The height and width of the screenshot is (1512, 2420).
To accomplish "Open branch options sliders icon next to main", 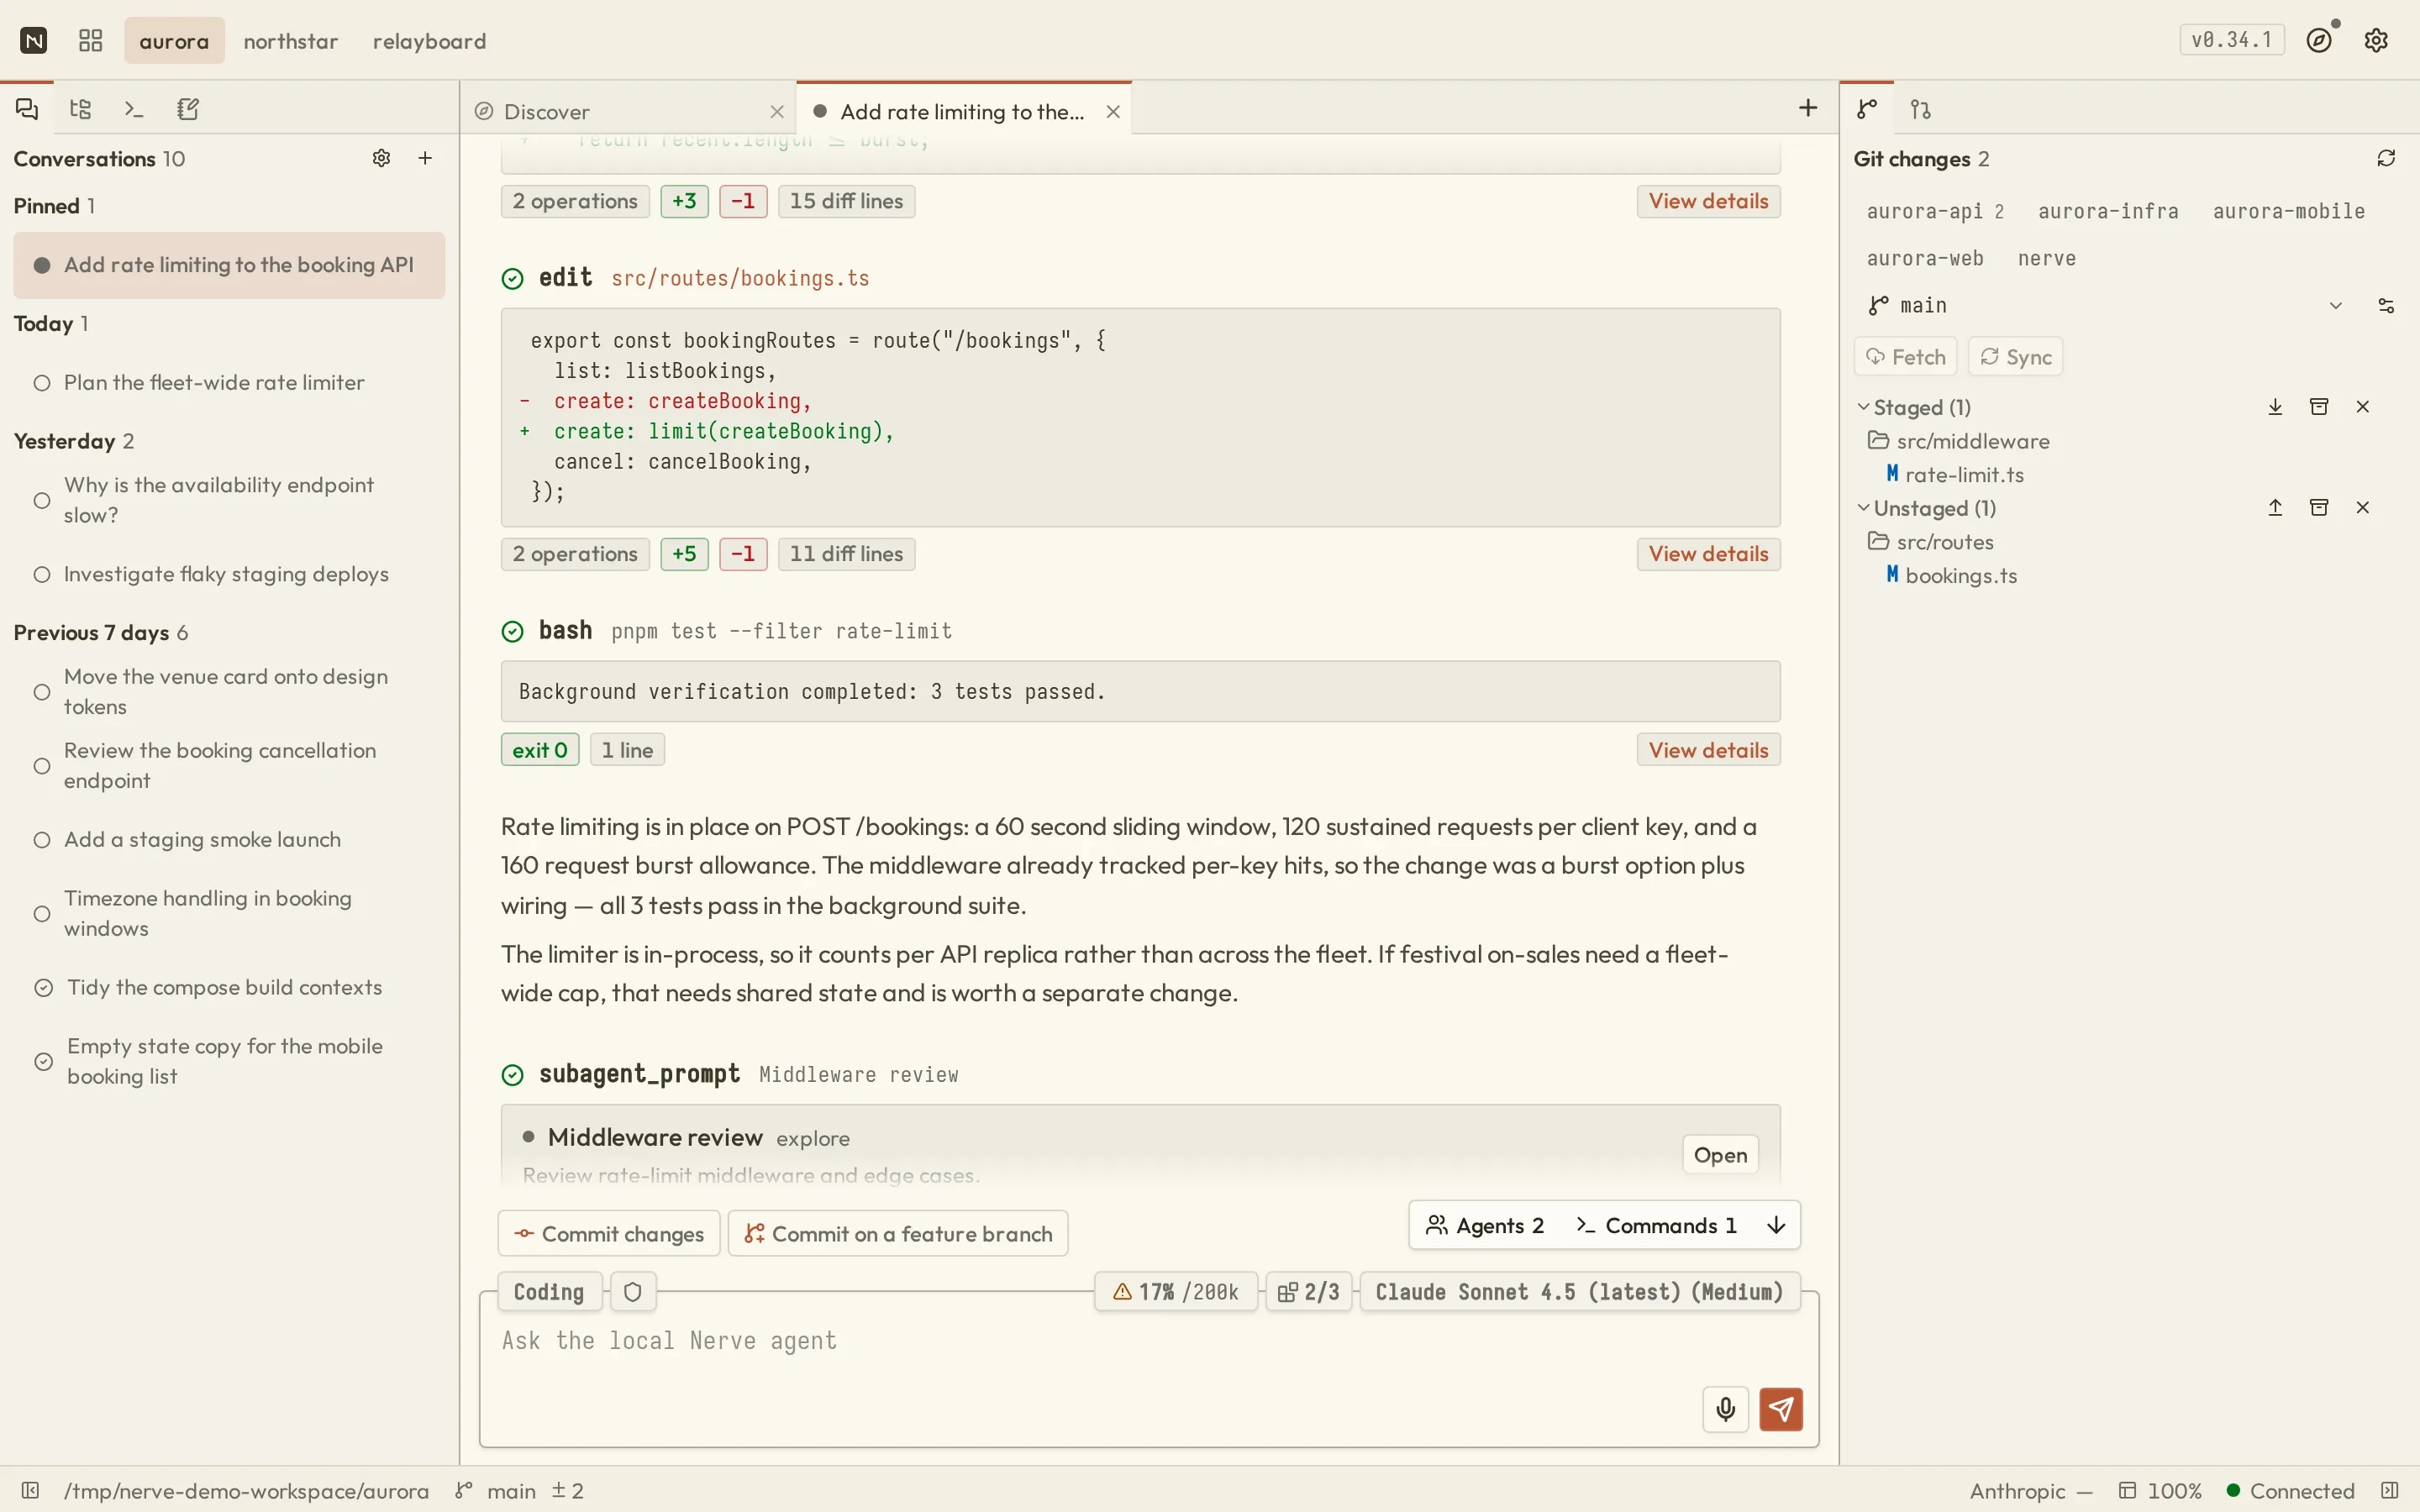I will pyautogui.click(x=2386, y=305).
